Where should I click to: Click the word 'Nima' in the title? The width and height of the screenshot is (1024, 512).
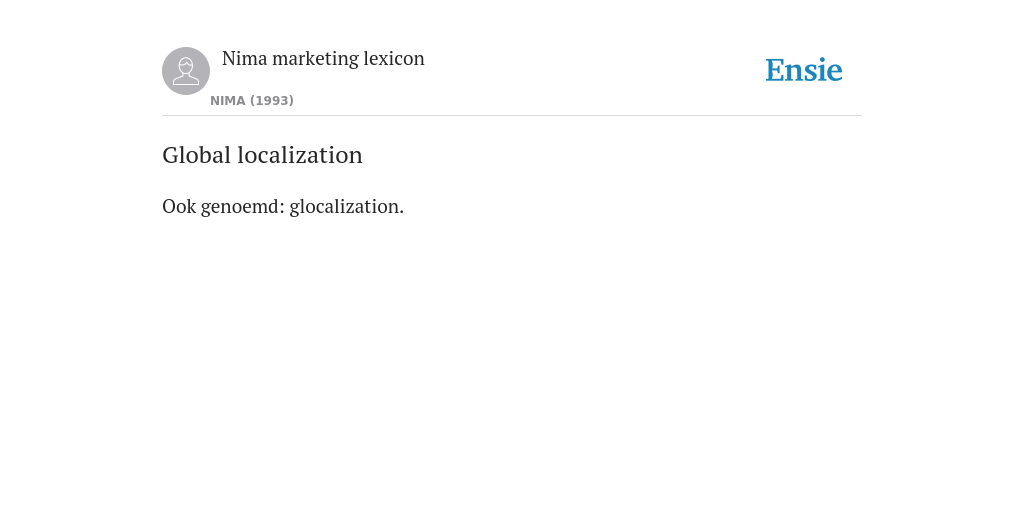pos(245,58)
